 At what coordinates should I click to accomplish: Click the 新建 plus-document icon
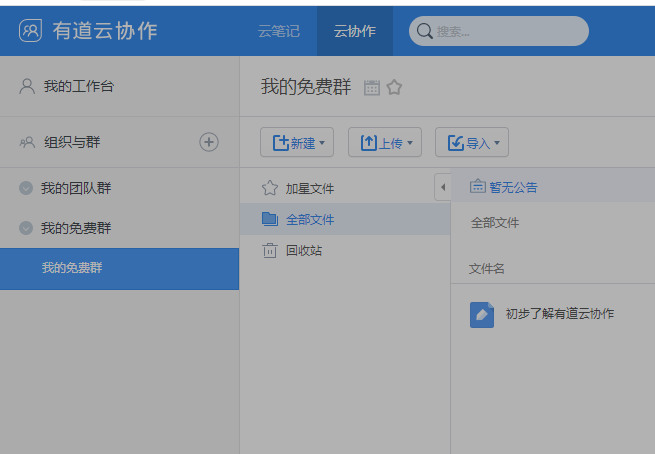281,143
